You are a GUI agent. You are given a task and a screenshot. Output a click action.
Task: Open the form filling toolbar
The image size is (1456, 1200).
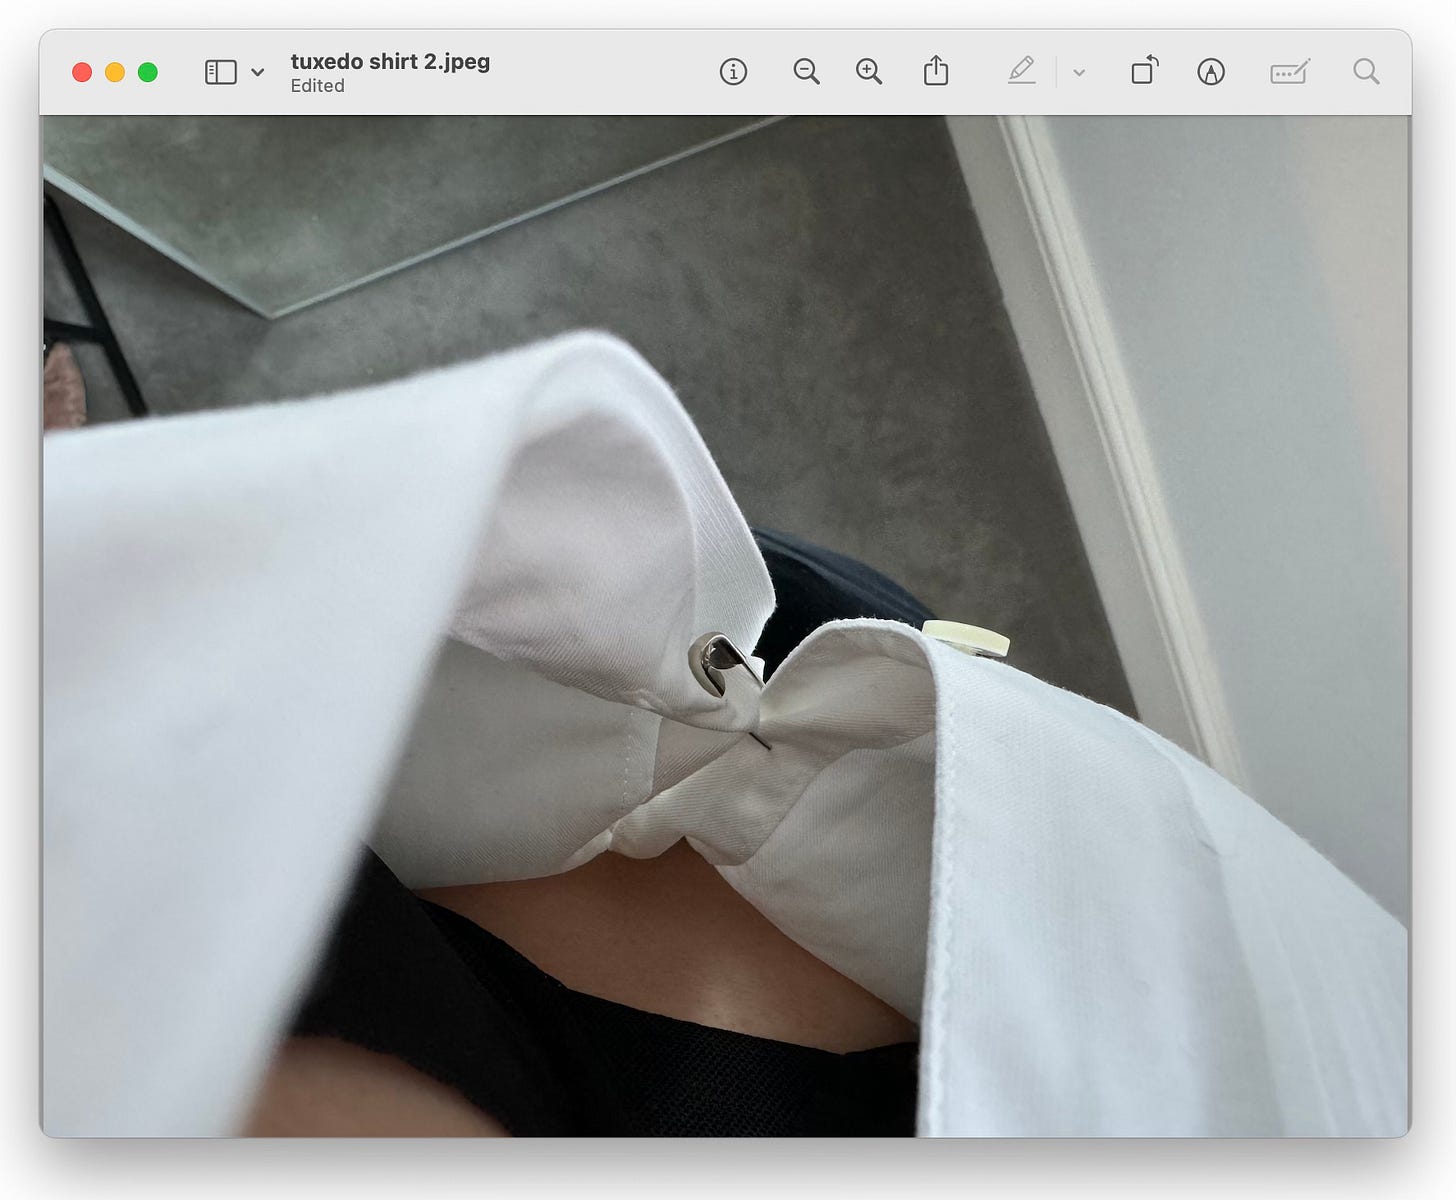point(1290,72)
